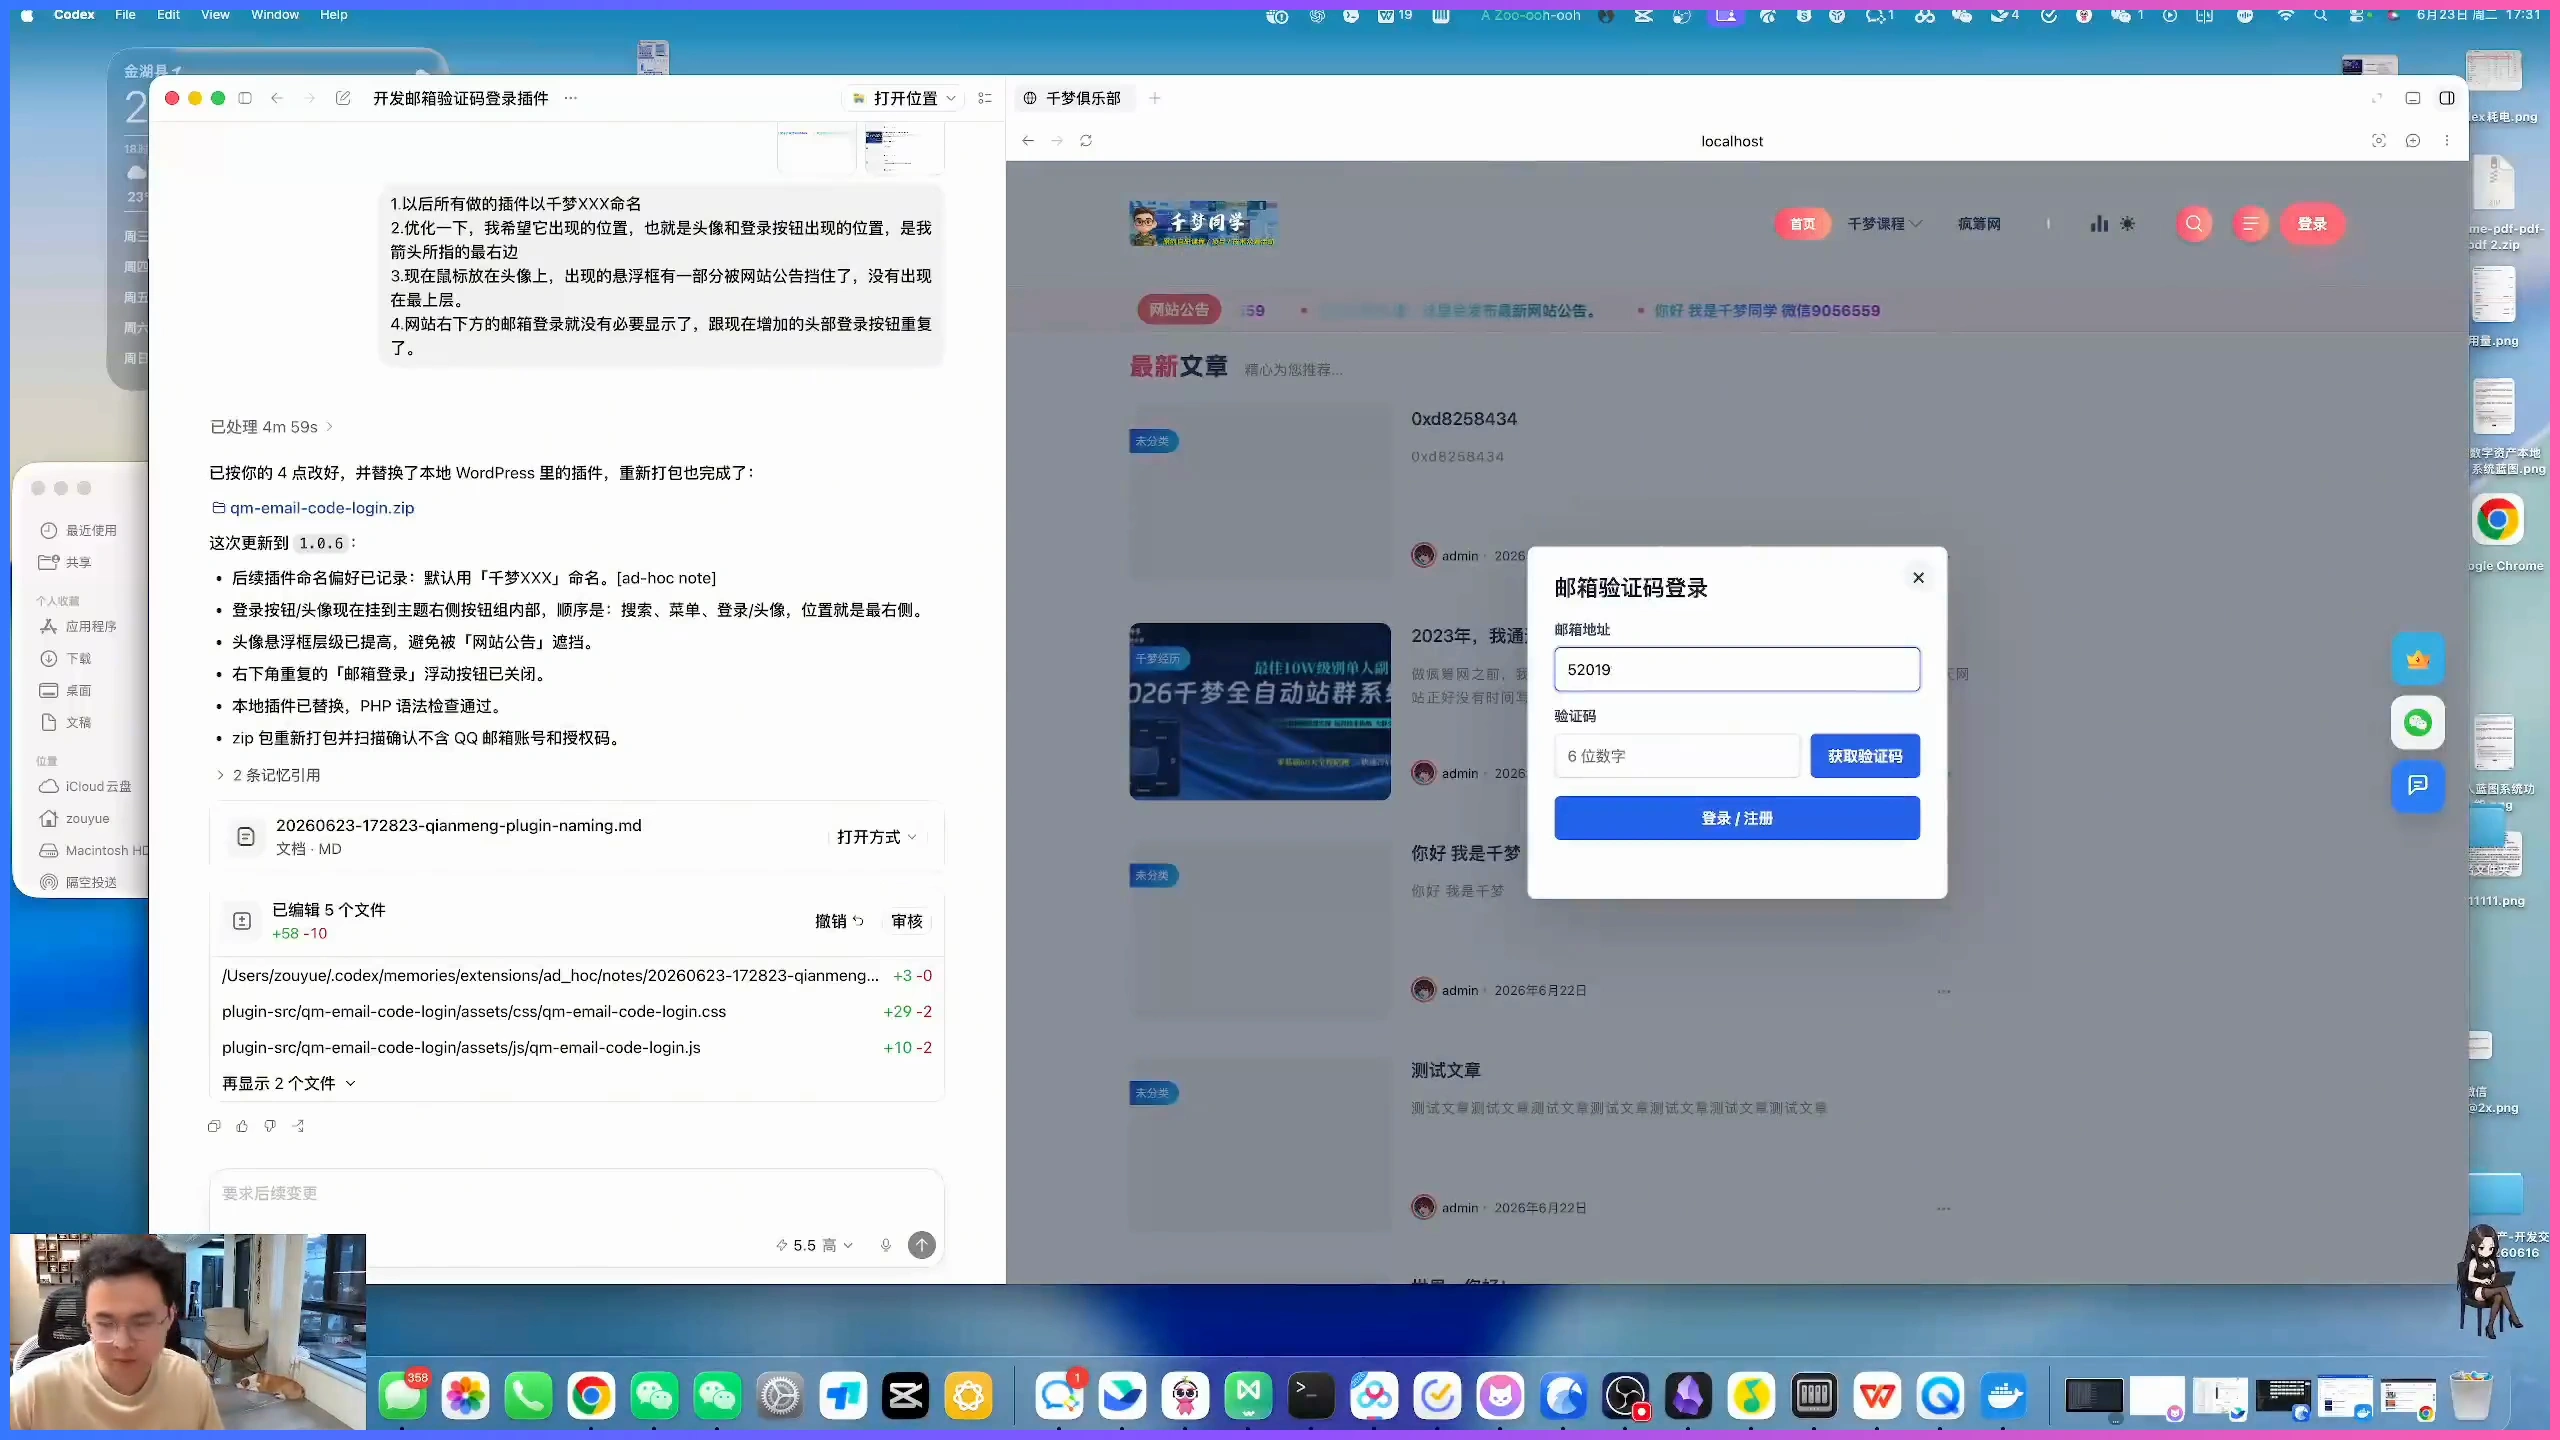
Task: Focus the 要求后续变更 prompt field
Action: click(576, 1194)
